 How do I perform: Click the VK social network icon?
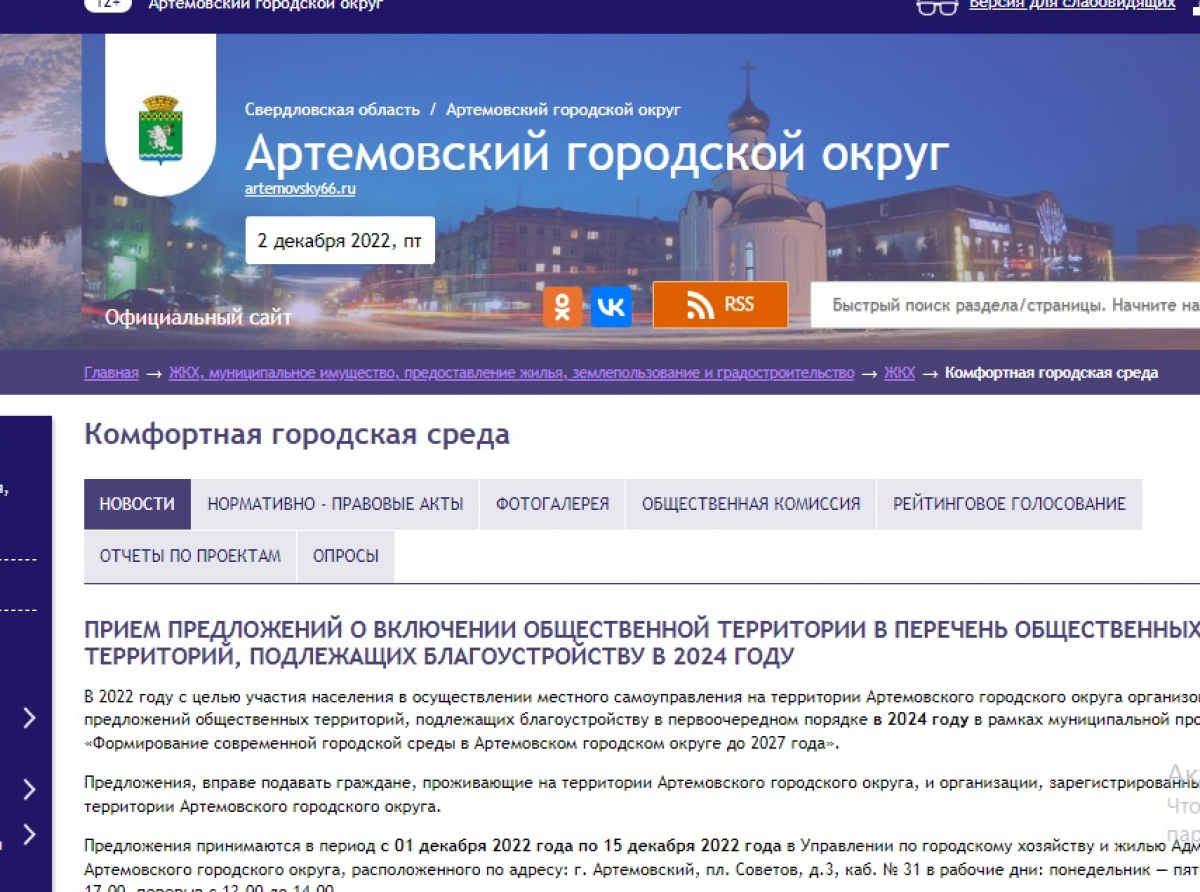point(611,306)
